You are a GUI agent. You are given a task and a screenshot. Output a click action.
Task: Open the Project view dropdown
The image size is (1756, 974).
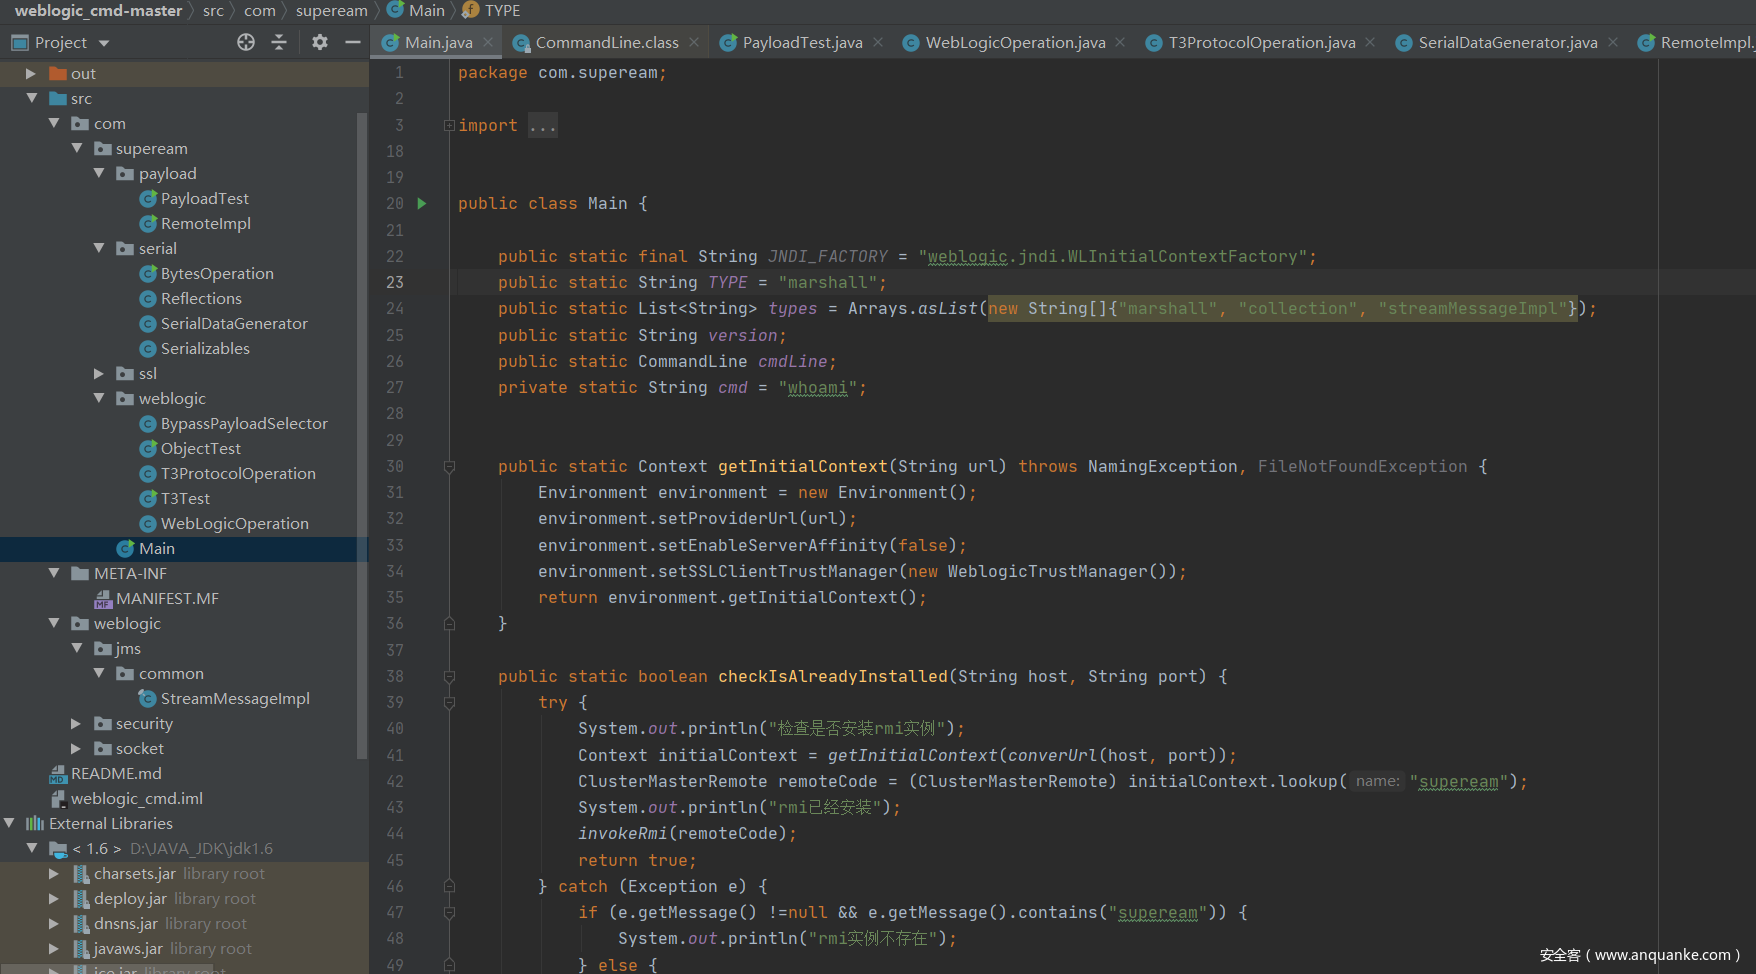(104, 43)
